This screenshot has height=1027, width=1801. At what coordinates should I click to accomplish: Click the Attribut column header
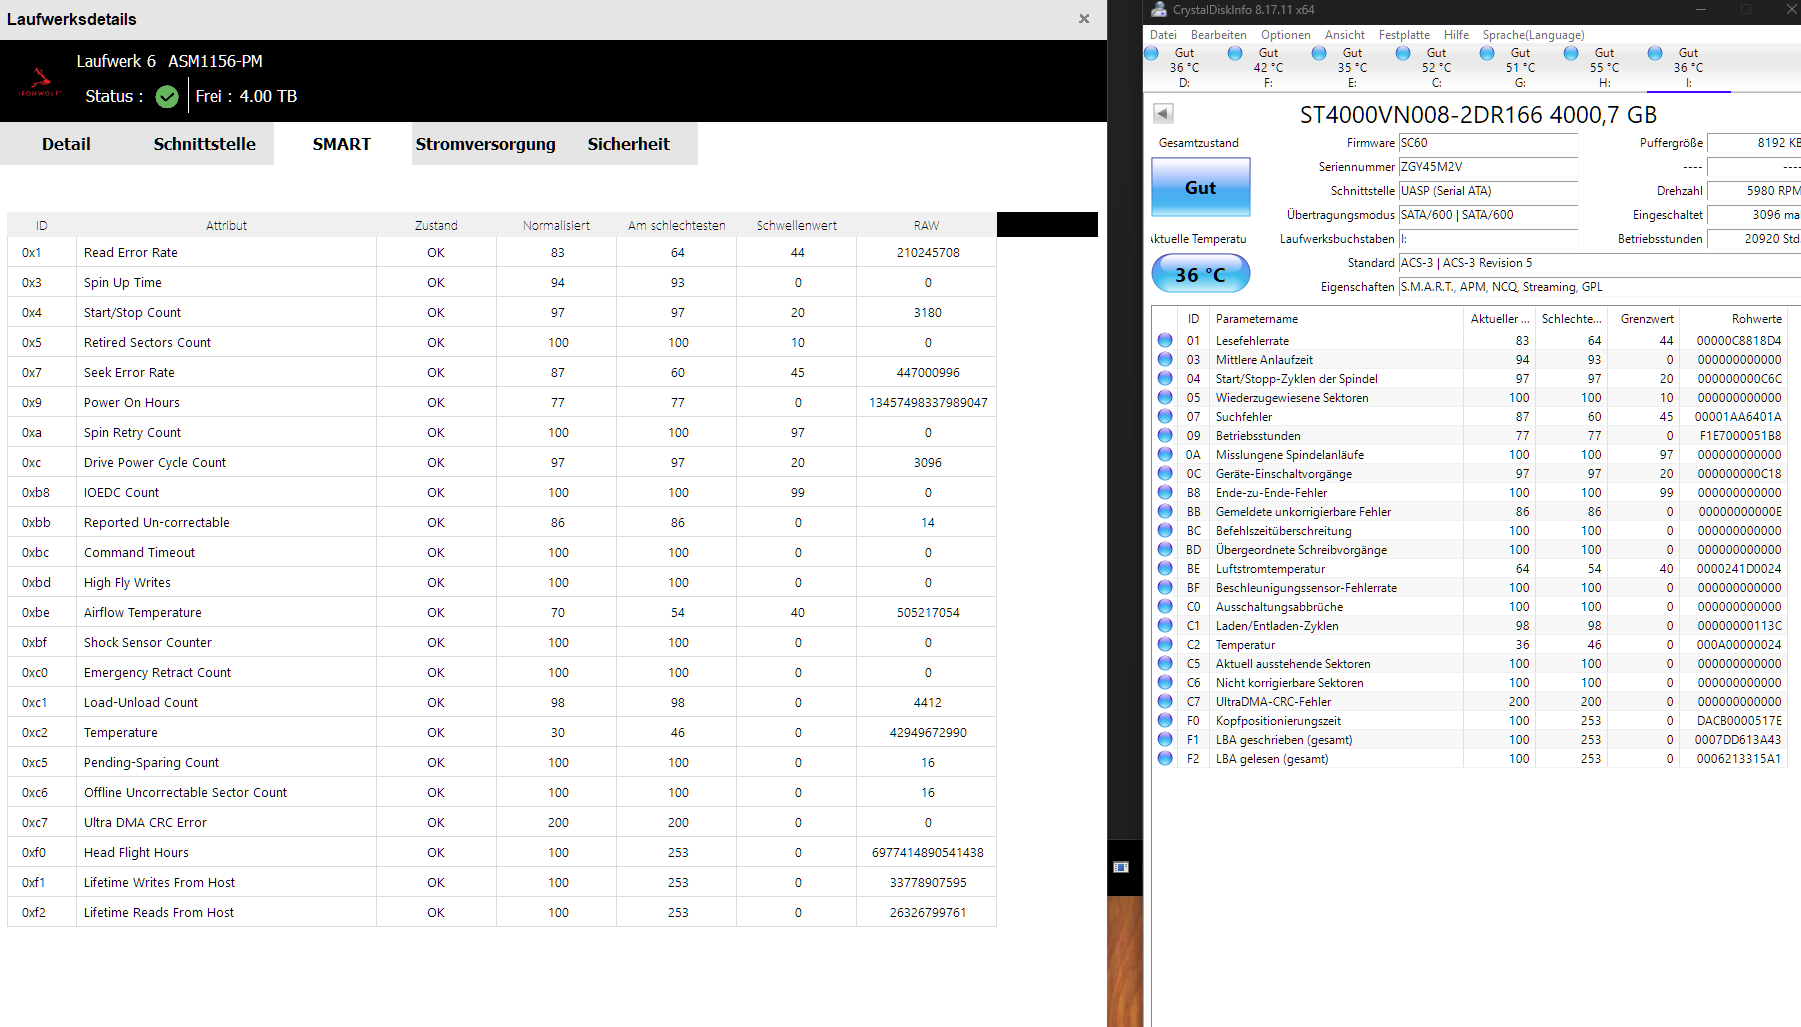(x=226, y=225)
